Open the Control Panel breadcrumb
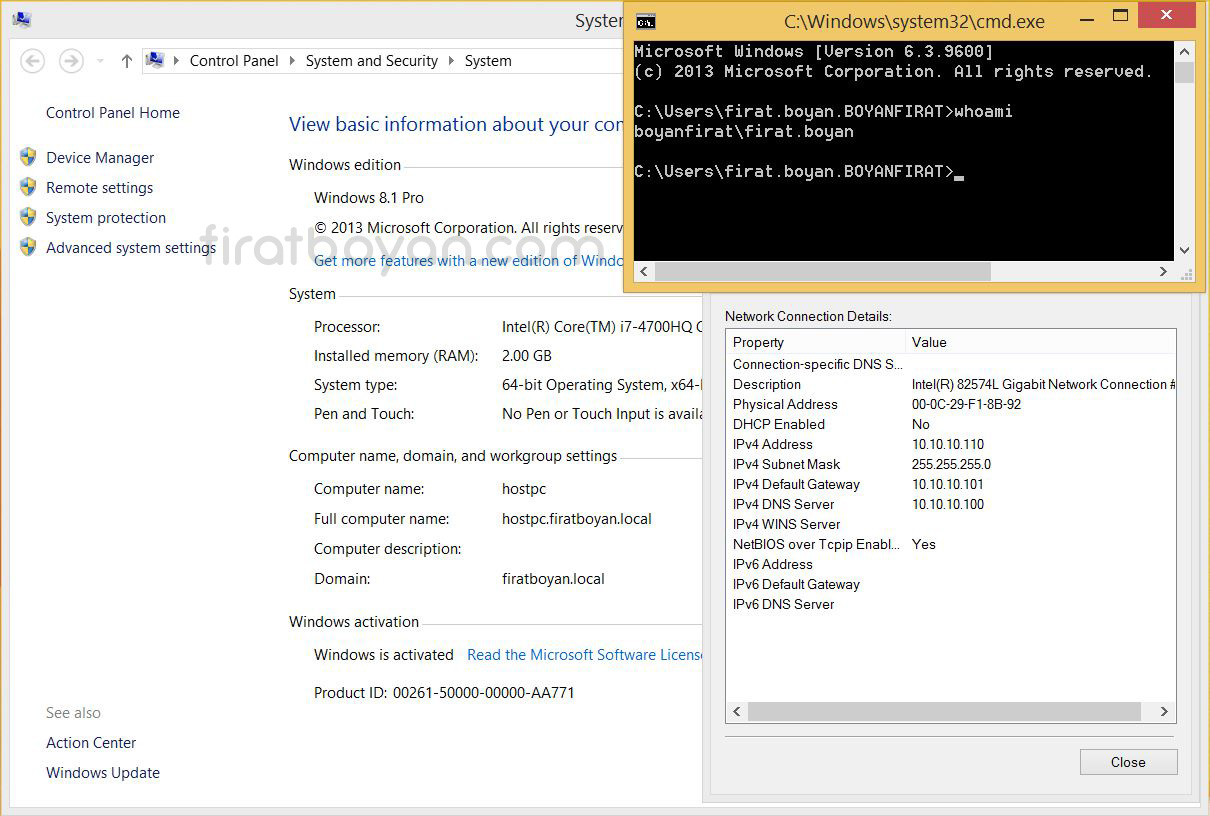 [x=234, y=61]
